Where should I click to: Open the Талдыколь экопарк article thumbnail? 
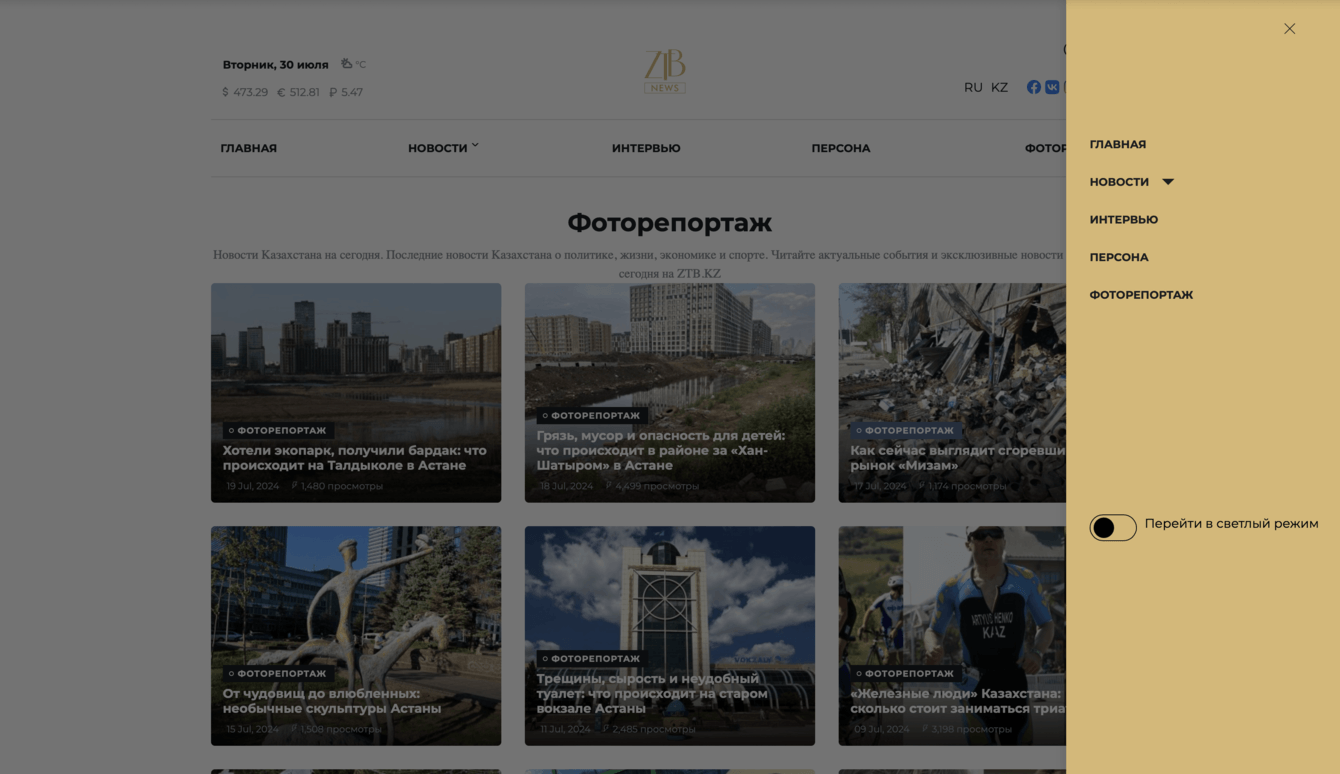(356, 392)
